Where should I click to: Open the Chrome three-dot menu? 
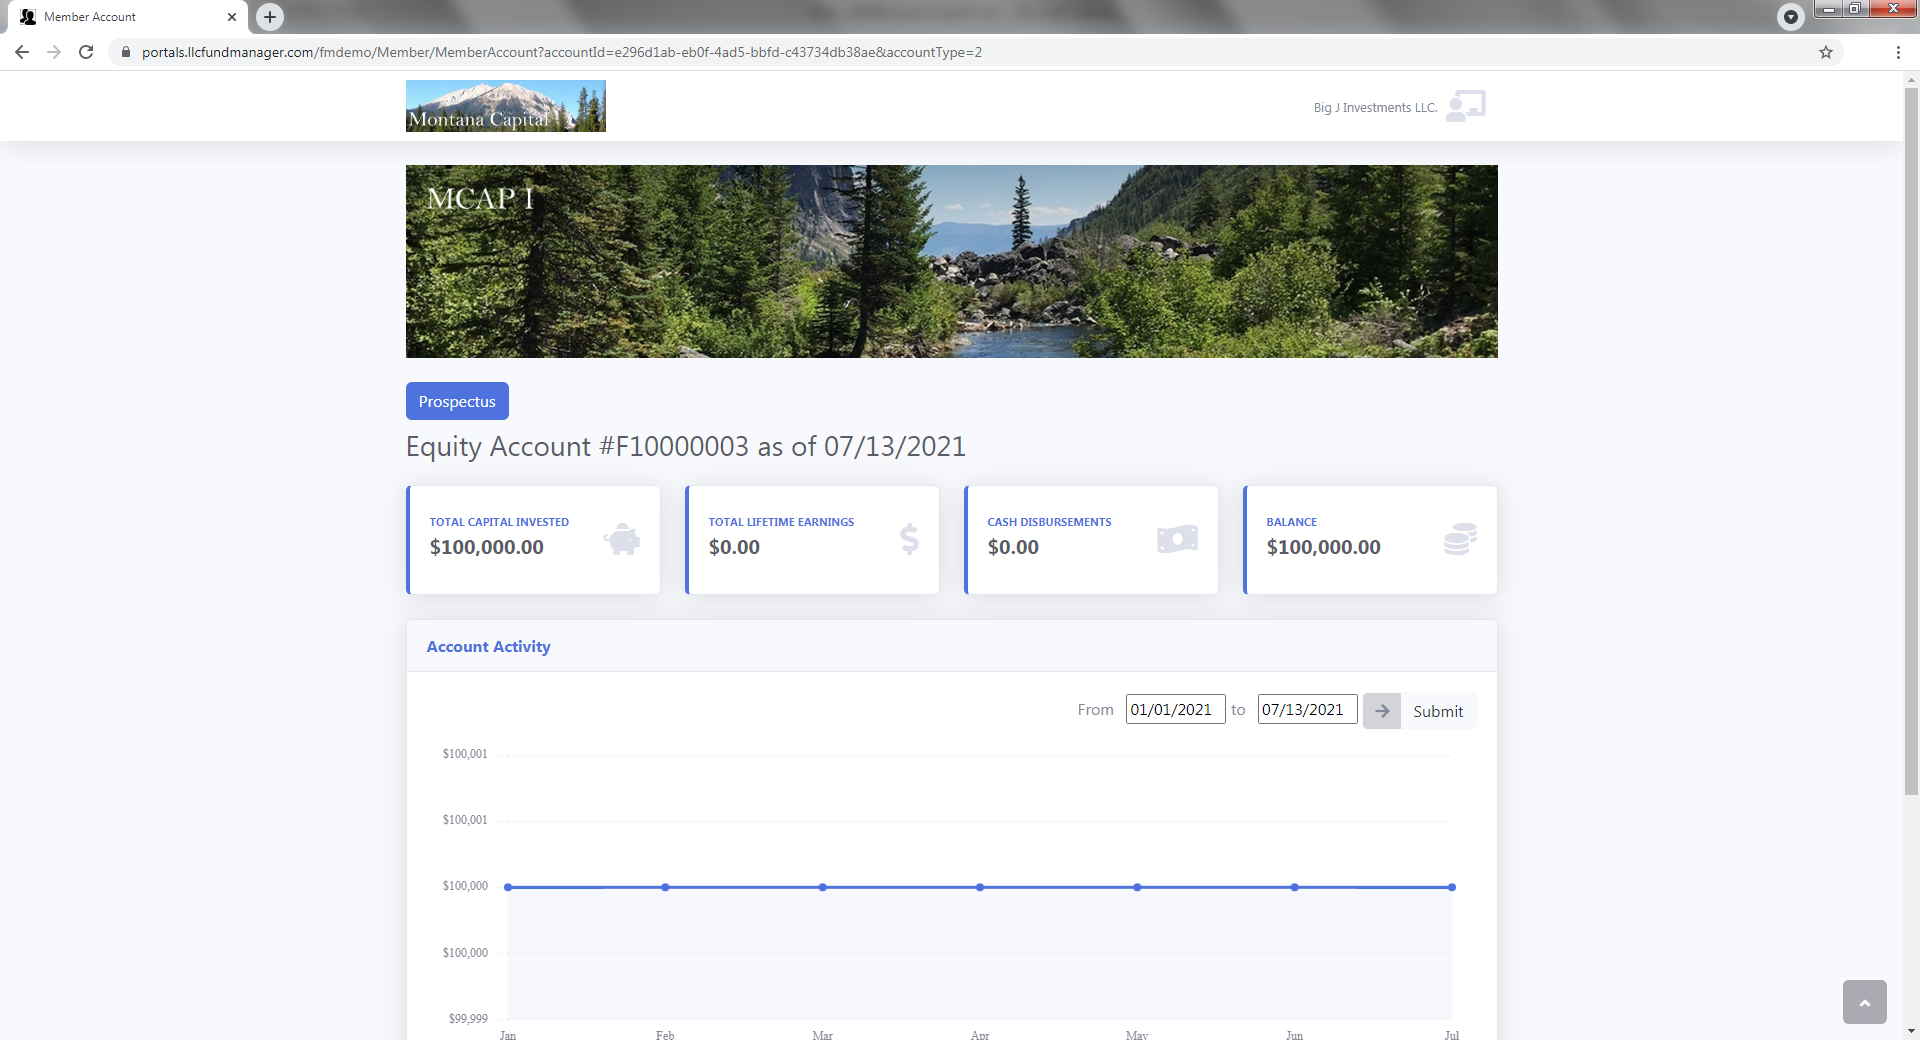point(1899,52)
